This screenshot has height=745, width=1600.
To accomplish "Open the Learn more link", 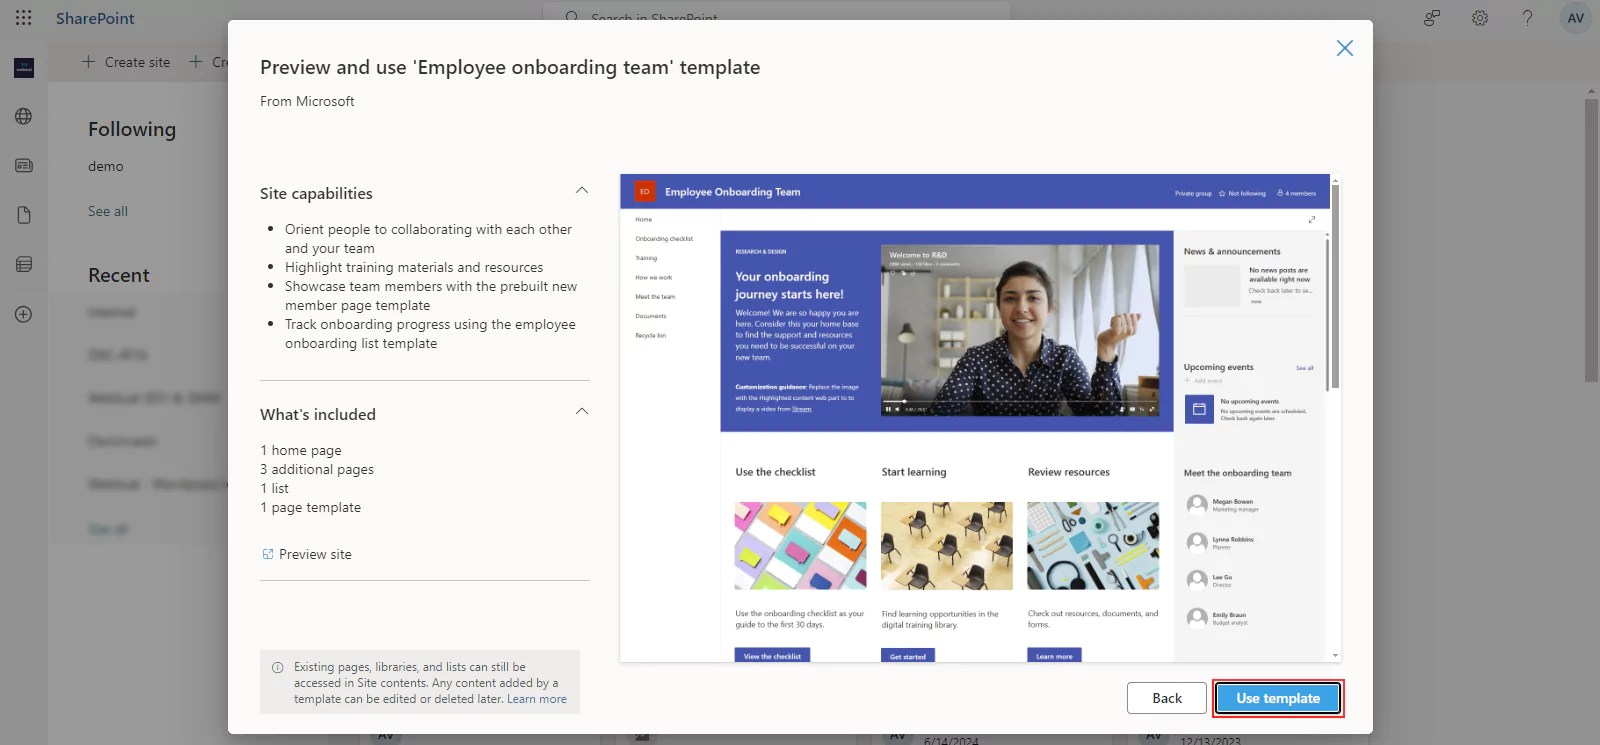I will coord(537,699).
